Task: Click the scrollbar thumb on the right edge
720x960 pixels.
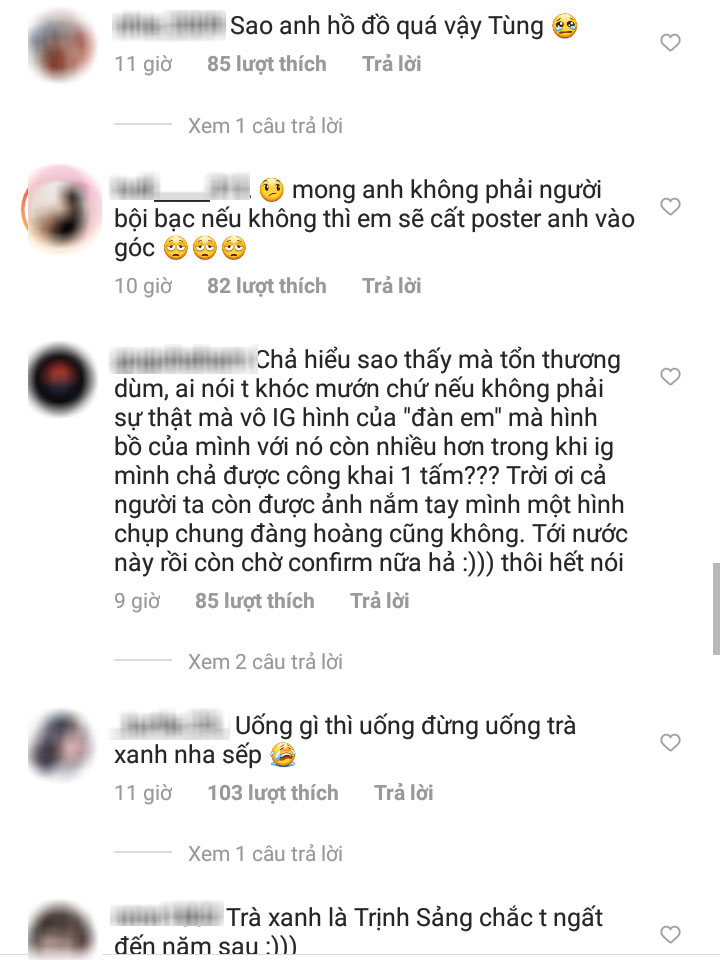Action: 716,609
